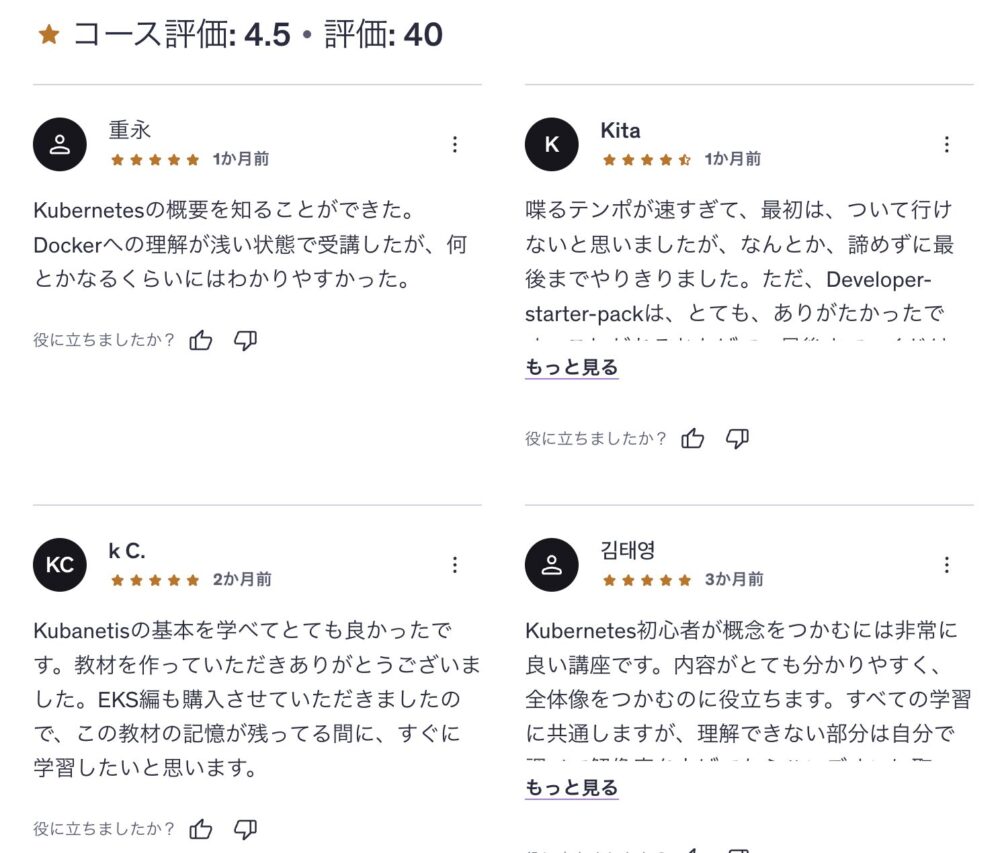Like Kita's review with thumbs up

(693, 438)
